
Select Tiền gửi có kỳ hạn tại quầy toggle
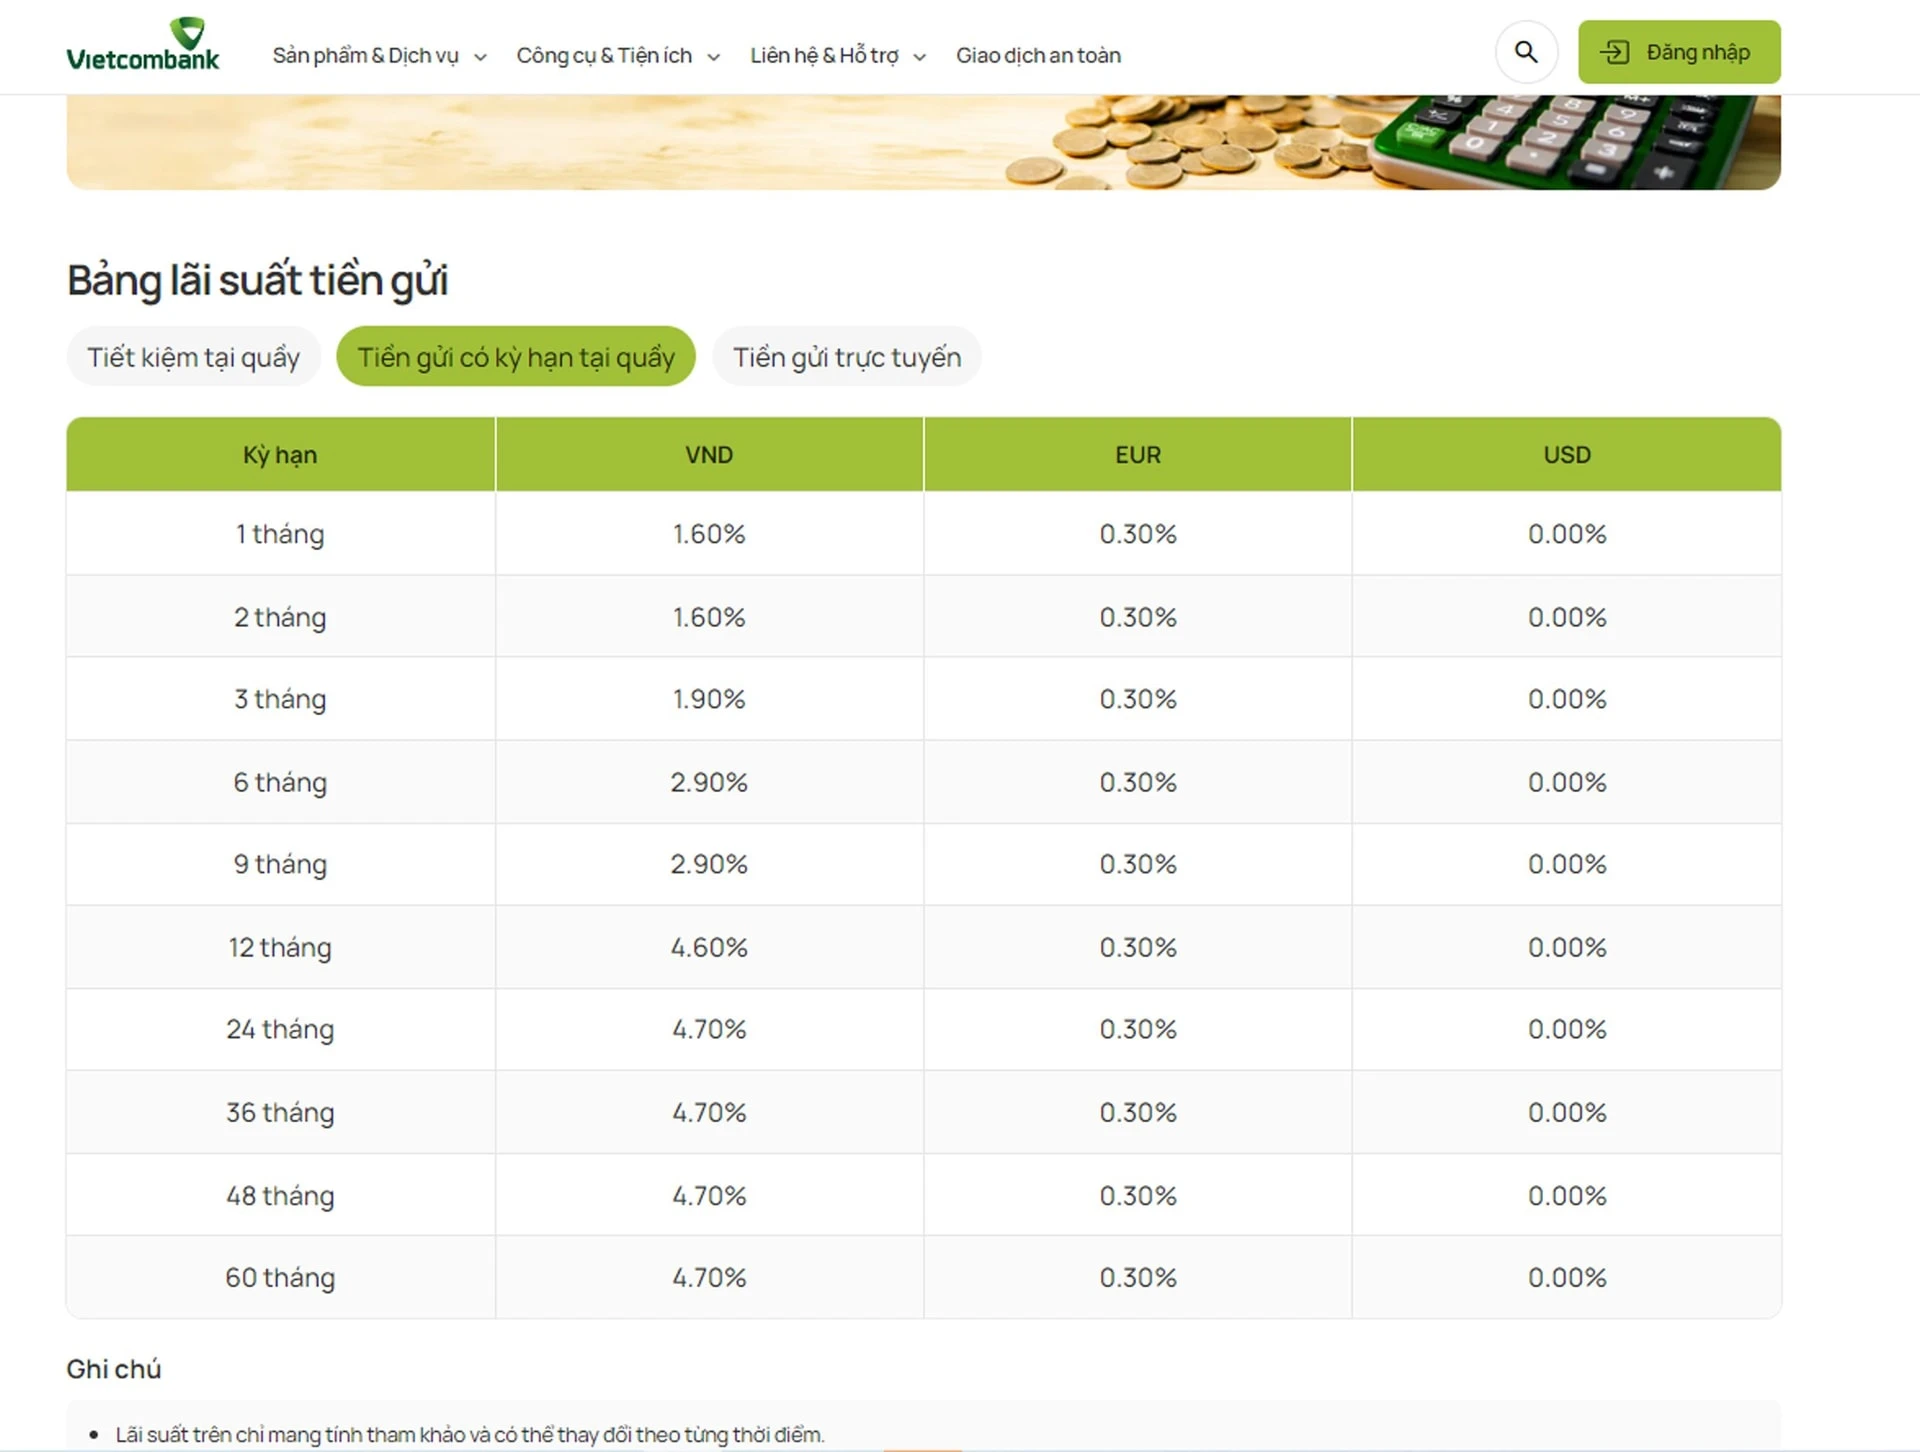point(515,355)
